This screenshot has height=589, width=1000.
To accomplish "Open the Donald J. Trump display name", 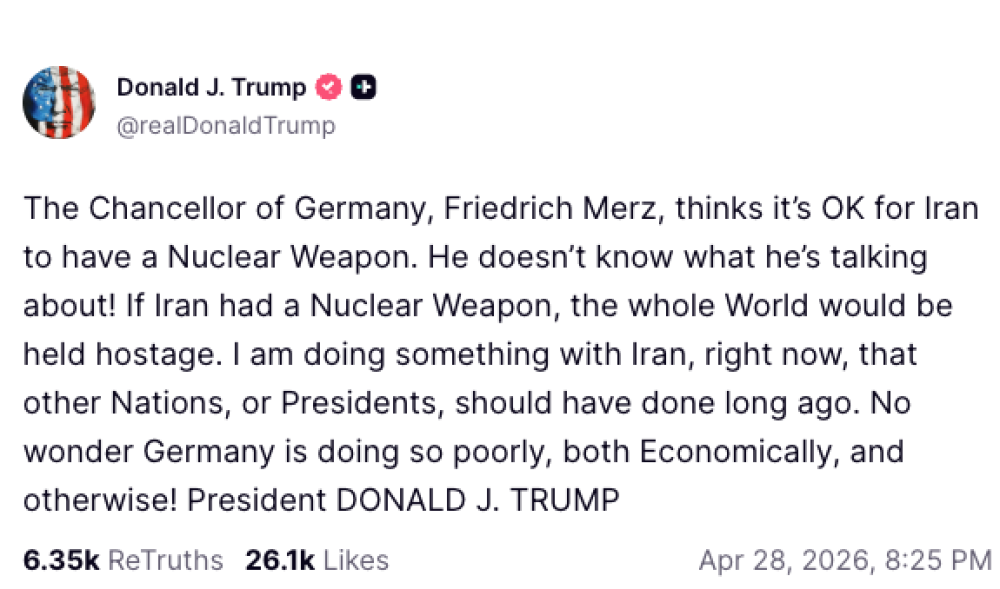I will pos(211,88).
